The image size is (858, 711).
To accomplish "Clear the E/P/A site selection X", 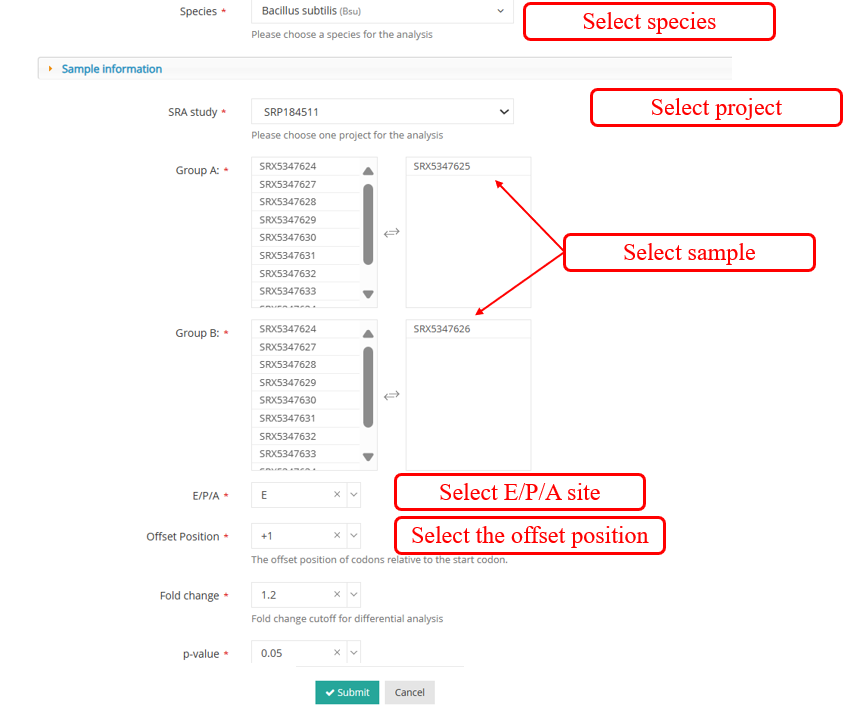I will [x=337, y=495].
